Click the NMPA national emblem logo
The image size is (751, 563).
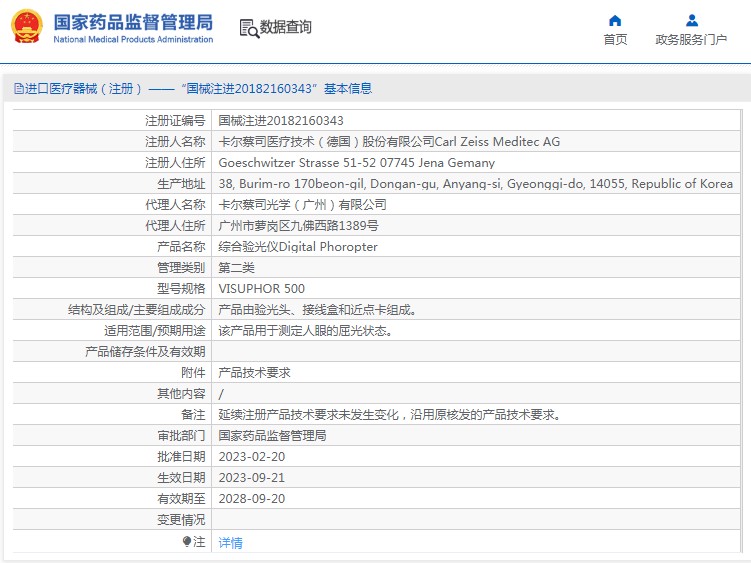(x=27, y=27)
